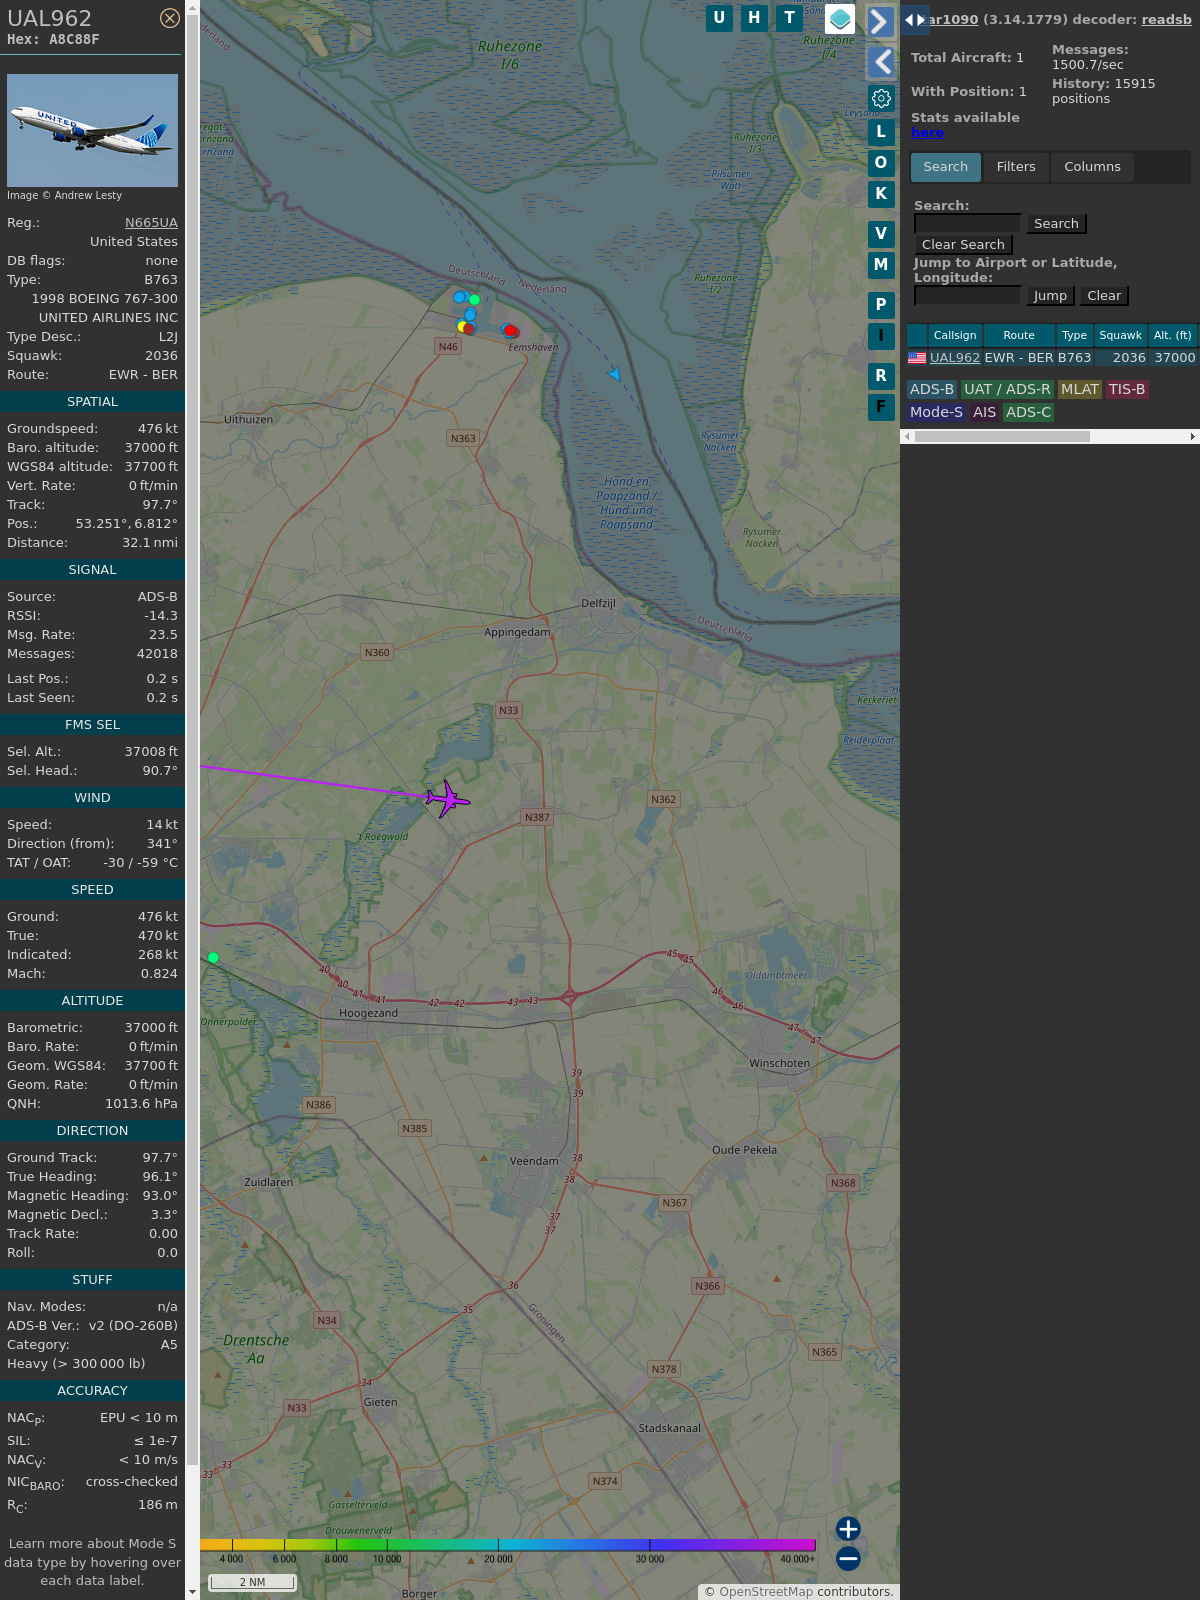Click the purple UAL962 aircraft icon
1200x1600 pixels.
447,798
